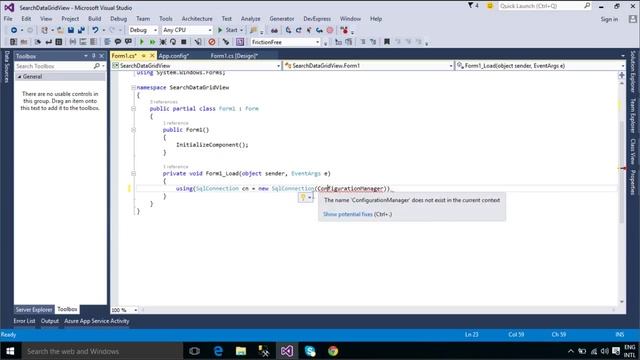Viewport: 640px width, 360px height.
Task: Close the Form1.cs tab
Action: click(152, 56)
